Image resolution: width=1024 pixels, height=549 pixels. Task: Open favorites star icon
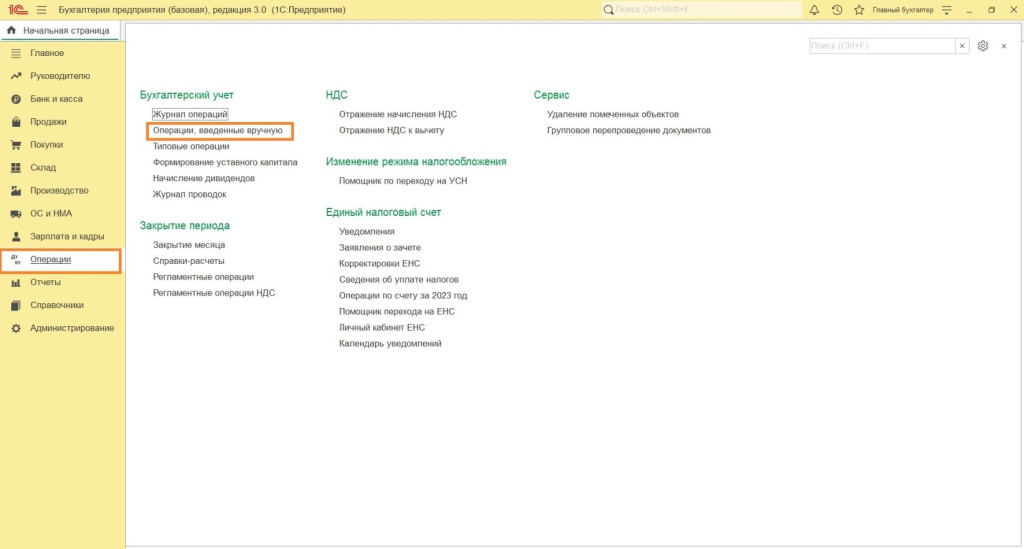tap(859, 10)
